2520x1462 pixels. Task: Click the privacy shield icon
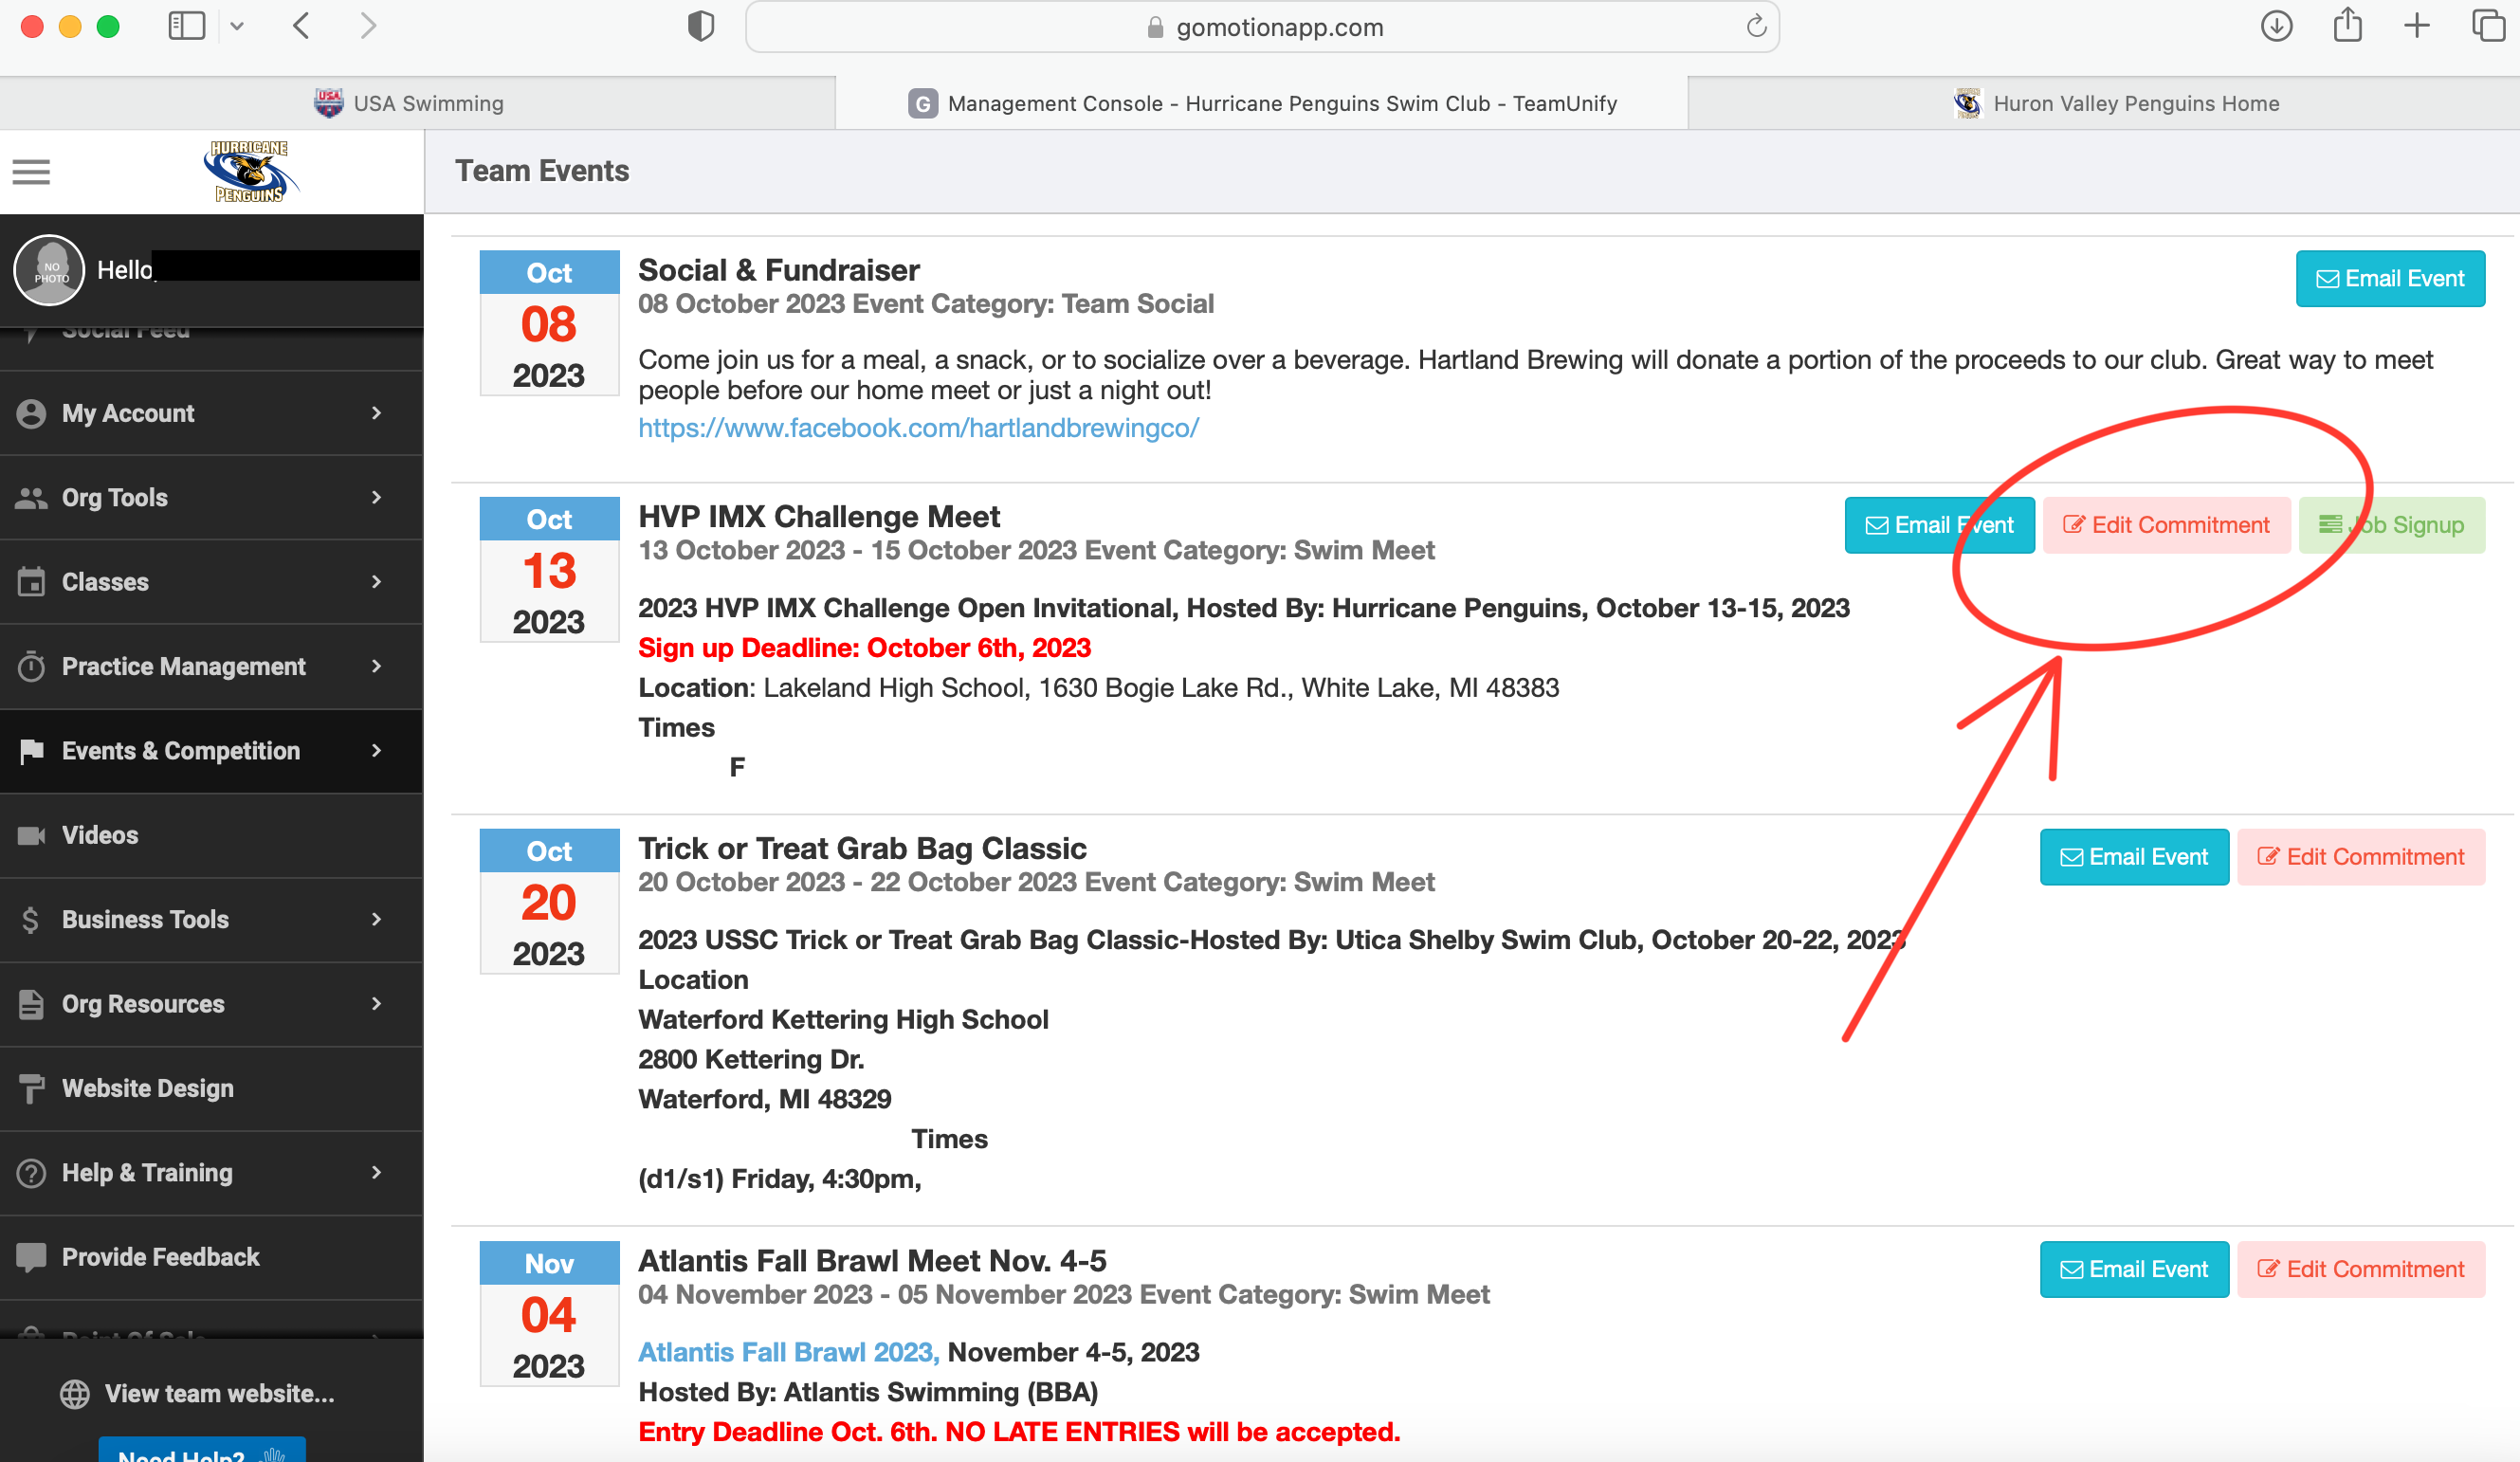coord(701,26)
